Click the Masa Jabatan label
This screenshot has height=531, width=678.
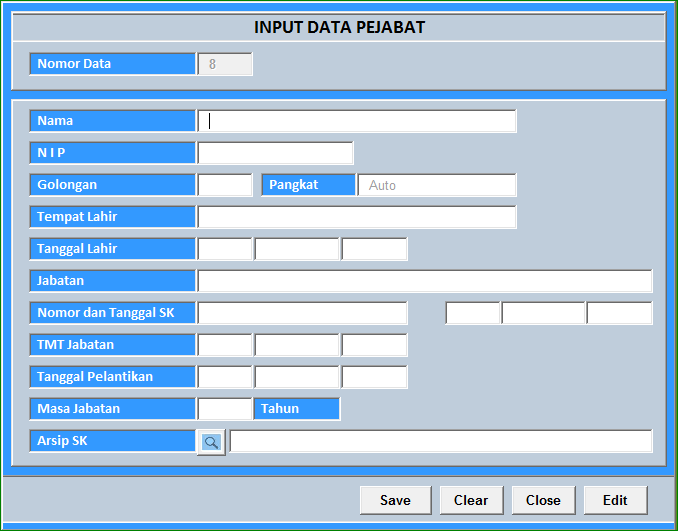coord(112,409)
